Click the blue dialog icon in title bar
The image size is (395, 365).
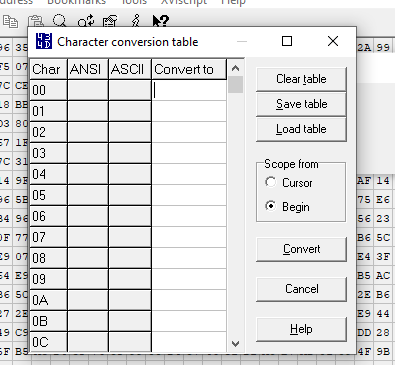pyautogui.click(x=44, y=41)
